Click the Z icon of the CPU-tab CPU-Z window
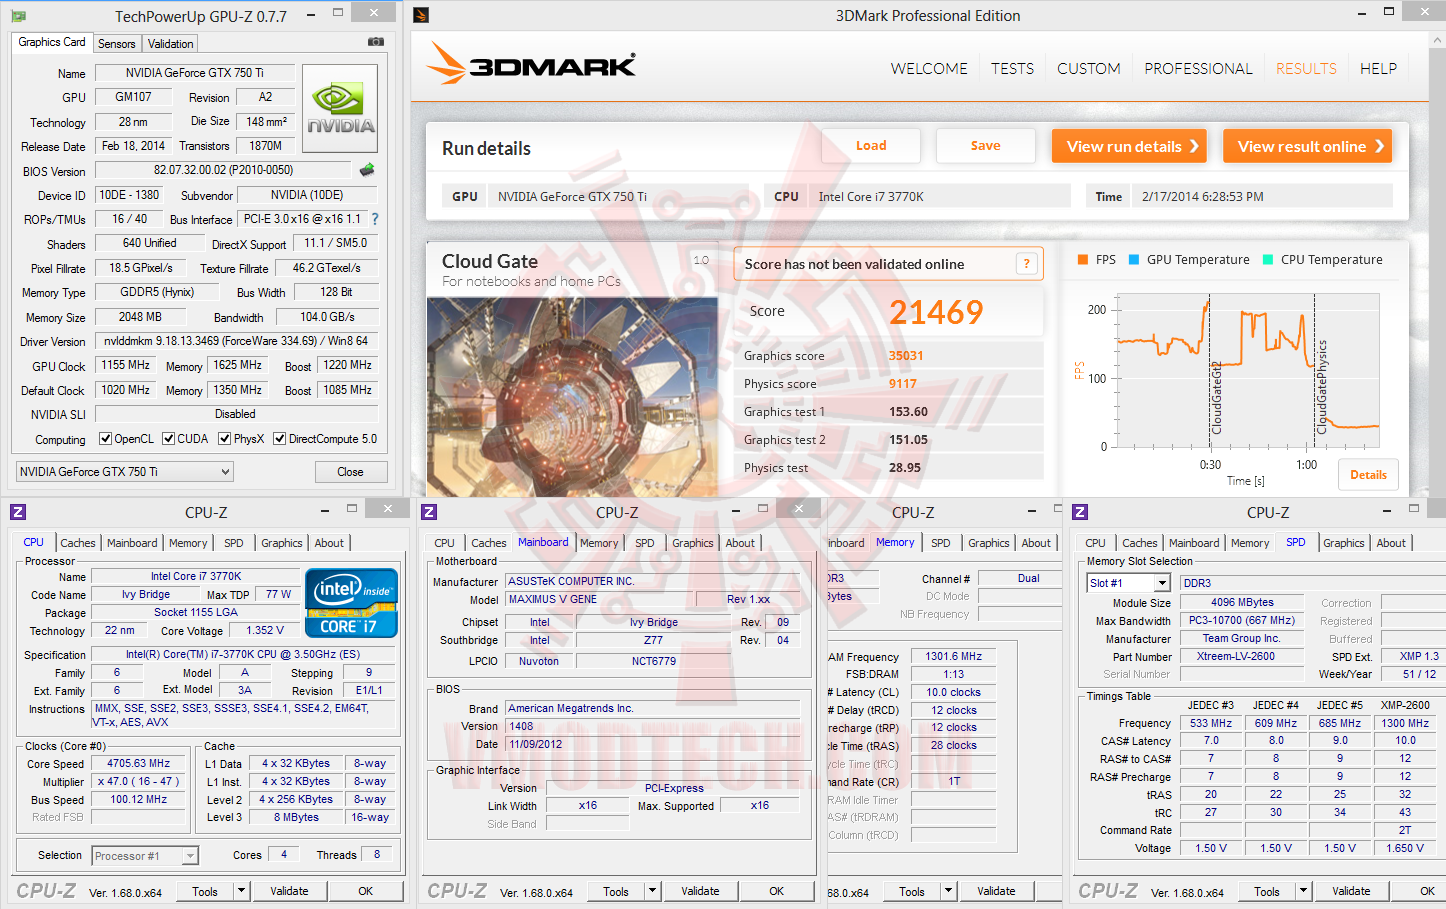Viewport: 1446px width, 909px height. click(x=18, y=512)
